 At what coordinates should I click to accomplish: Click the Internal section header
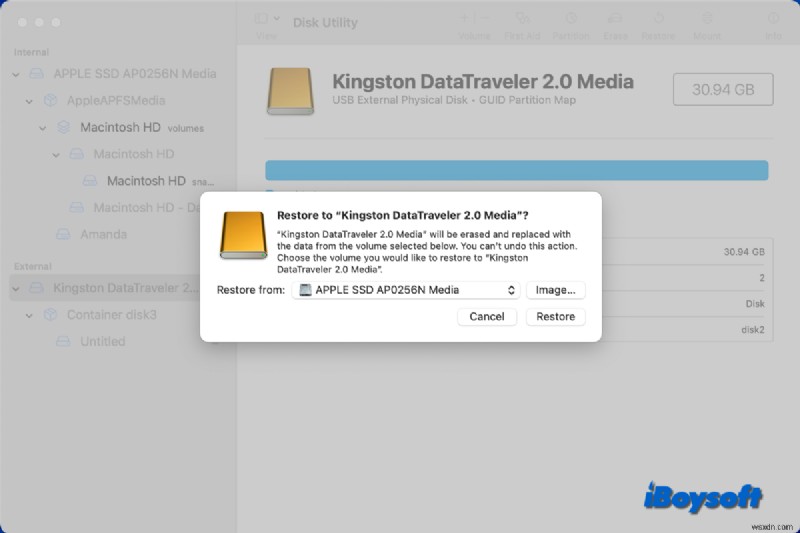click(31, 52)
